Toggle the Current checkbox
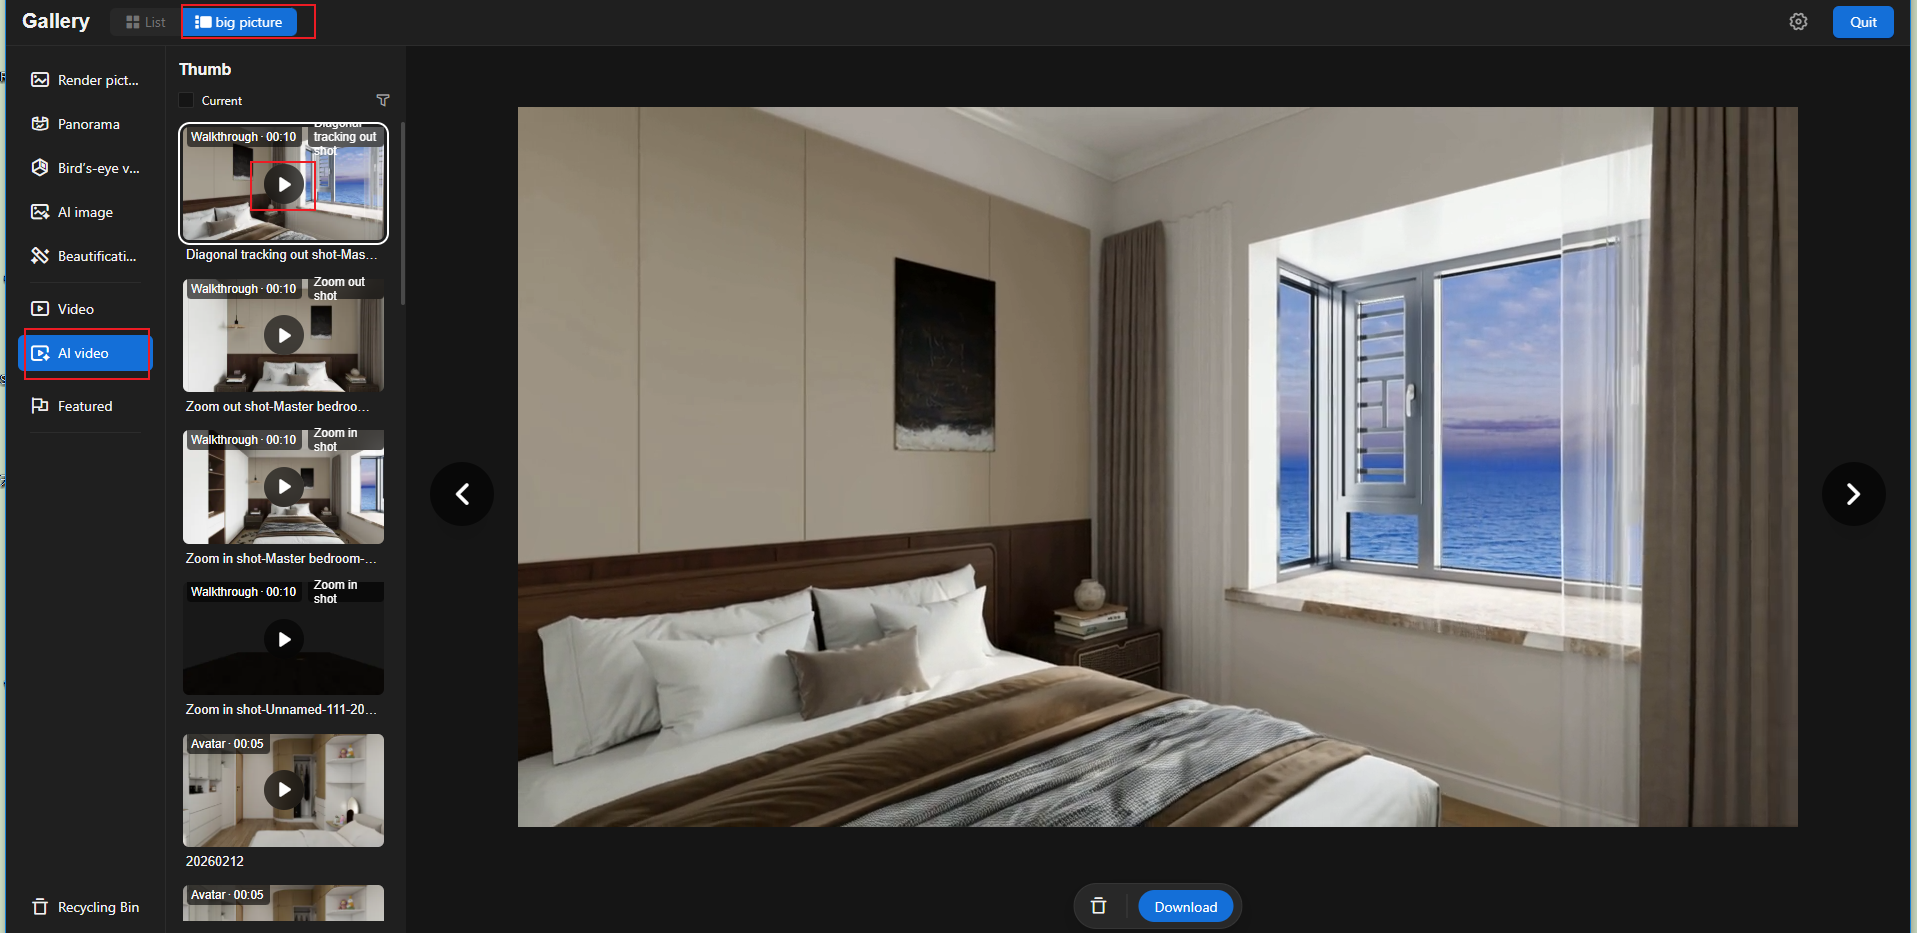This screenshot has height=933, width=1917. point(186,100)
